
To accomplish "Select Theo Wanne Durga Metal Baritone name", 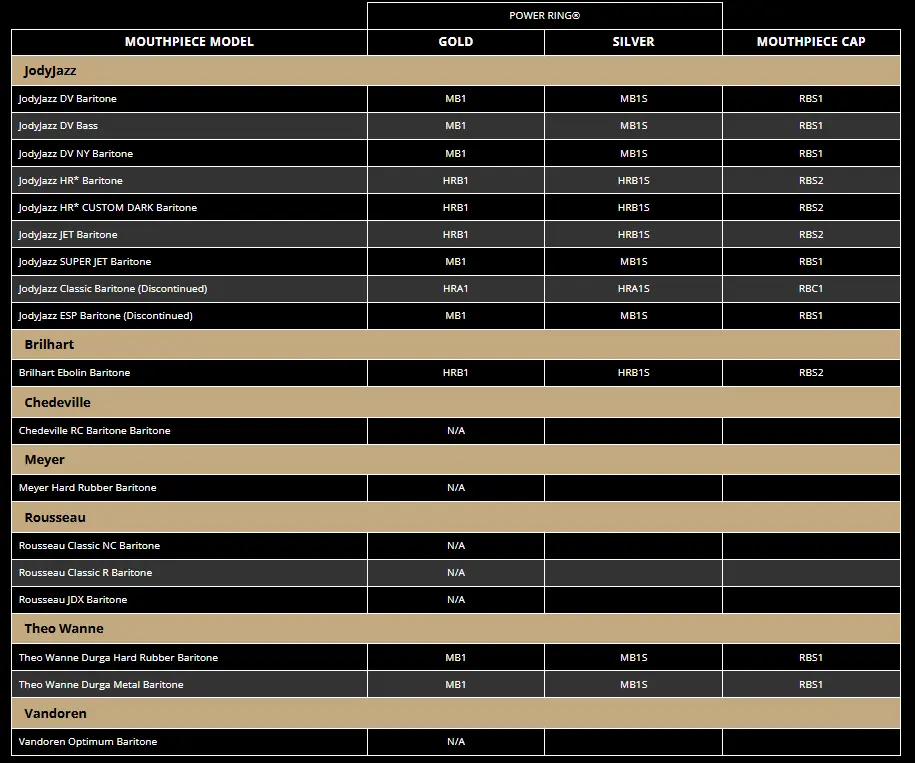I will point(101,684).
